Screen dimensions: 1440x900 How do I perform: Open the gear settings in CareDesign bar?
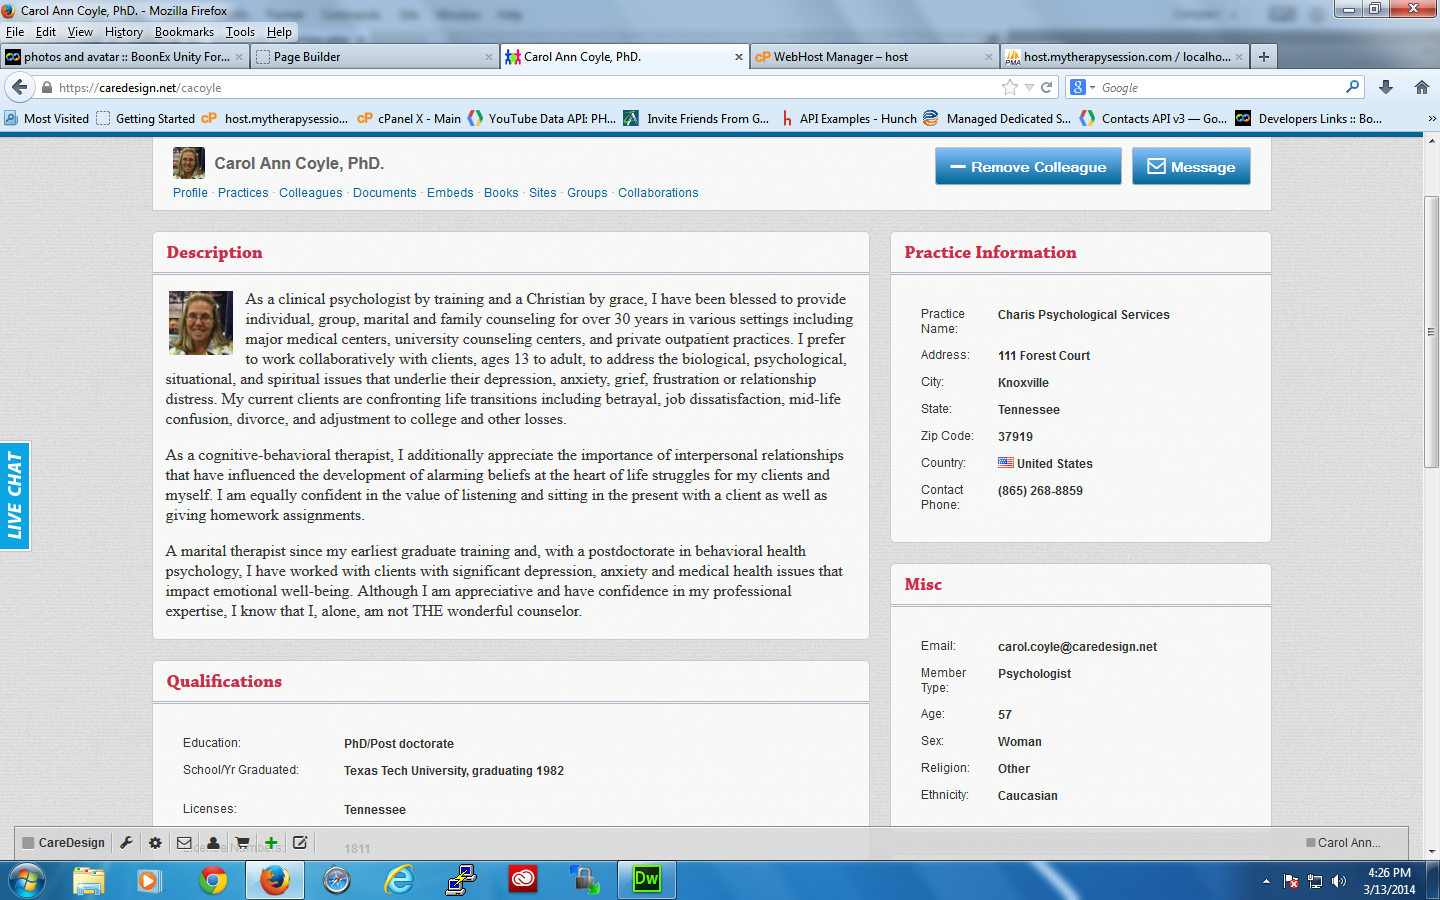click(155, 843)
